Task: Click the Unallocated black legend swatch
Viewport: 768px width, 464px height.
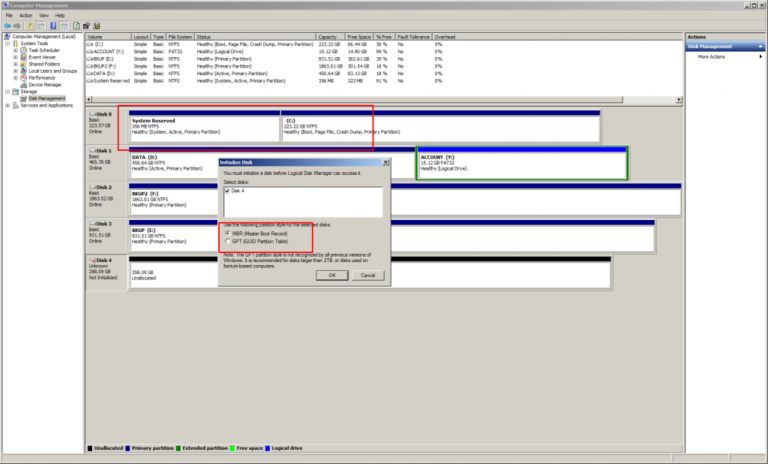Action: tap(90, 448)
